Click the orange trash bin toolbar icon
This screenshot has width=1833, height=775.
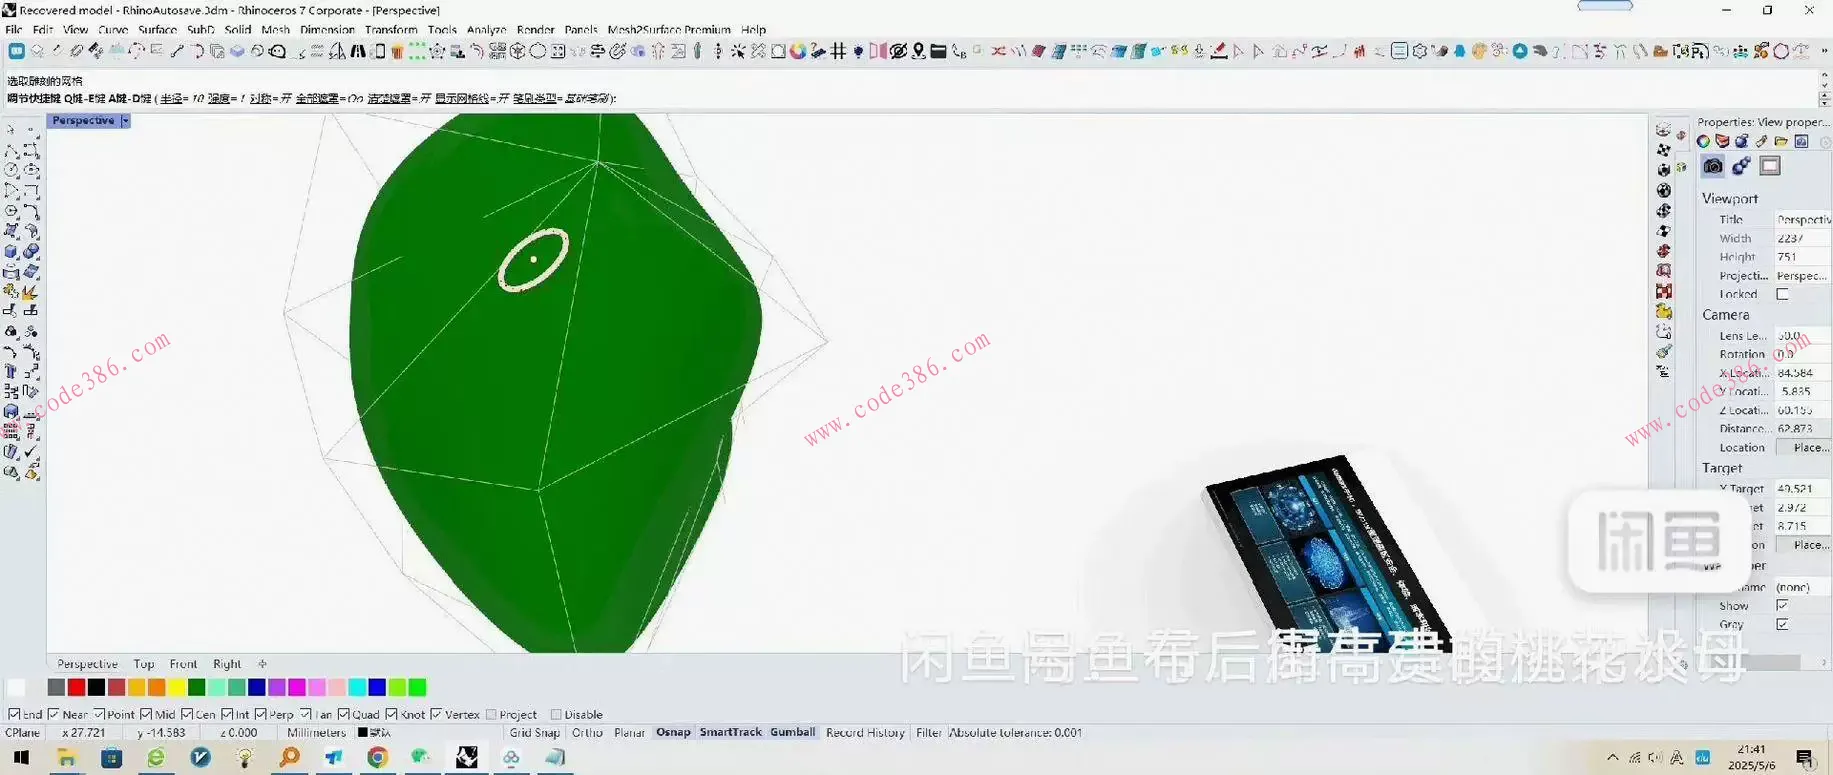click(x=397, y=51)
